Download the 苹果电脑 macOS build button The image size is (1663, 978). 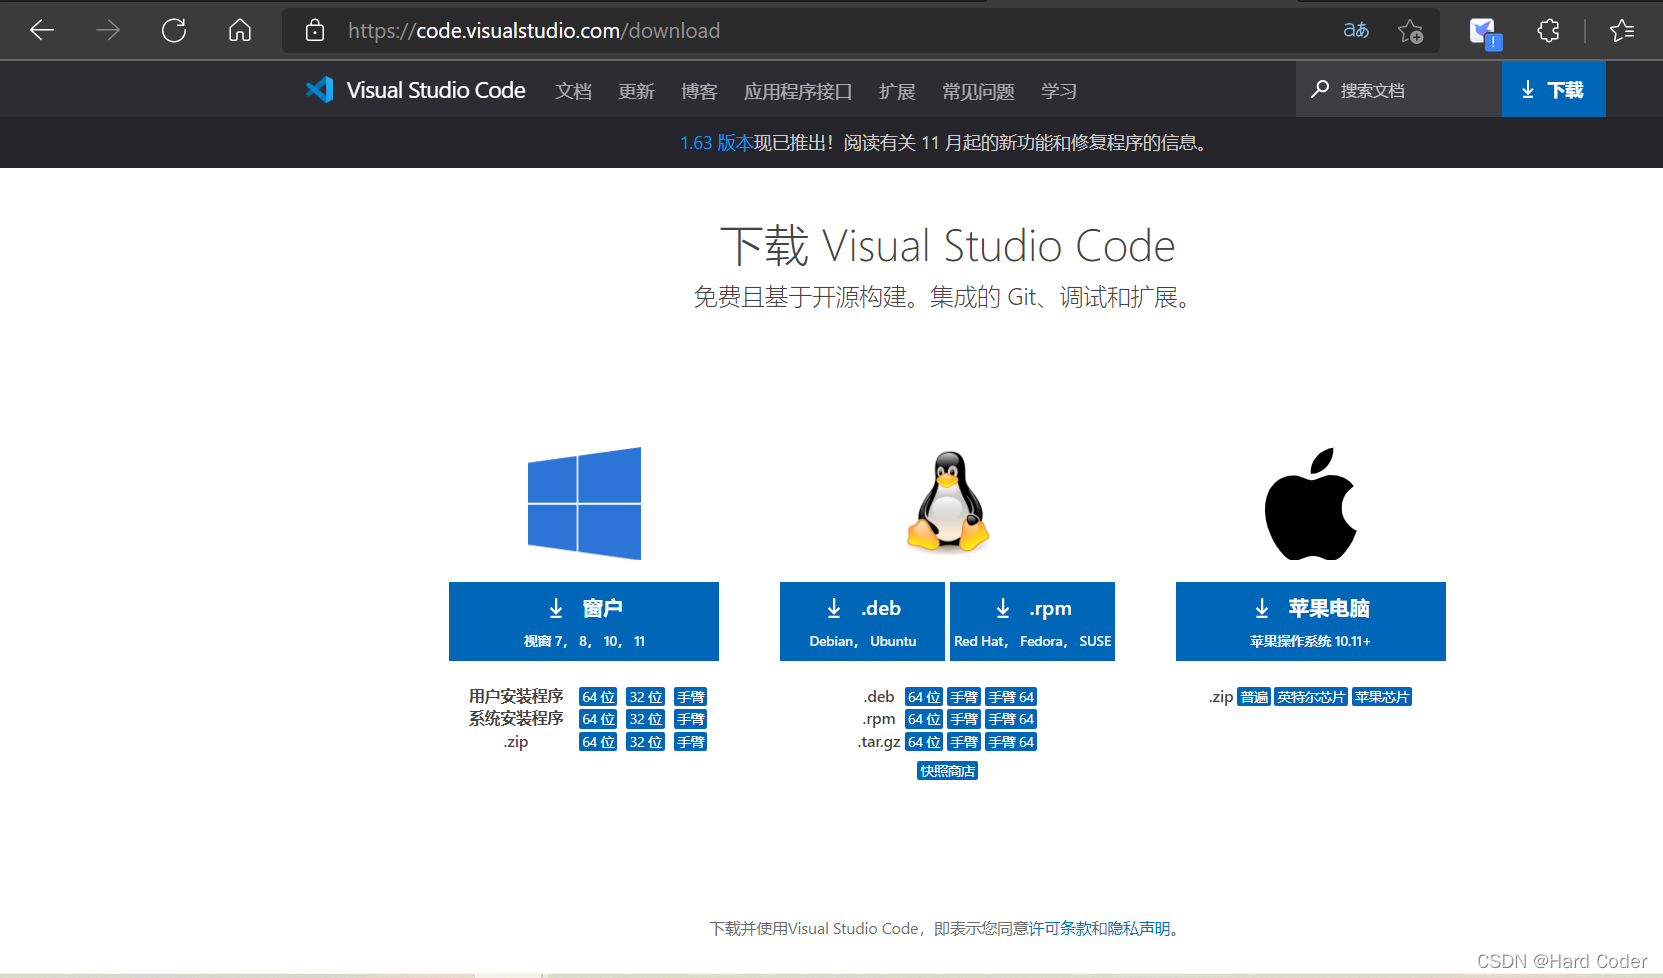1311,621
